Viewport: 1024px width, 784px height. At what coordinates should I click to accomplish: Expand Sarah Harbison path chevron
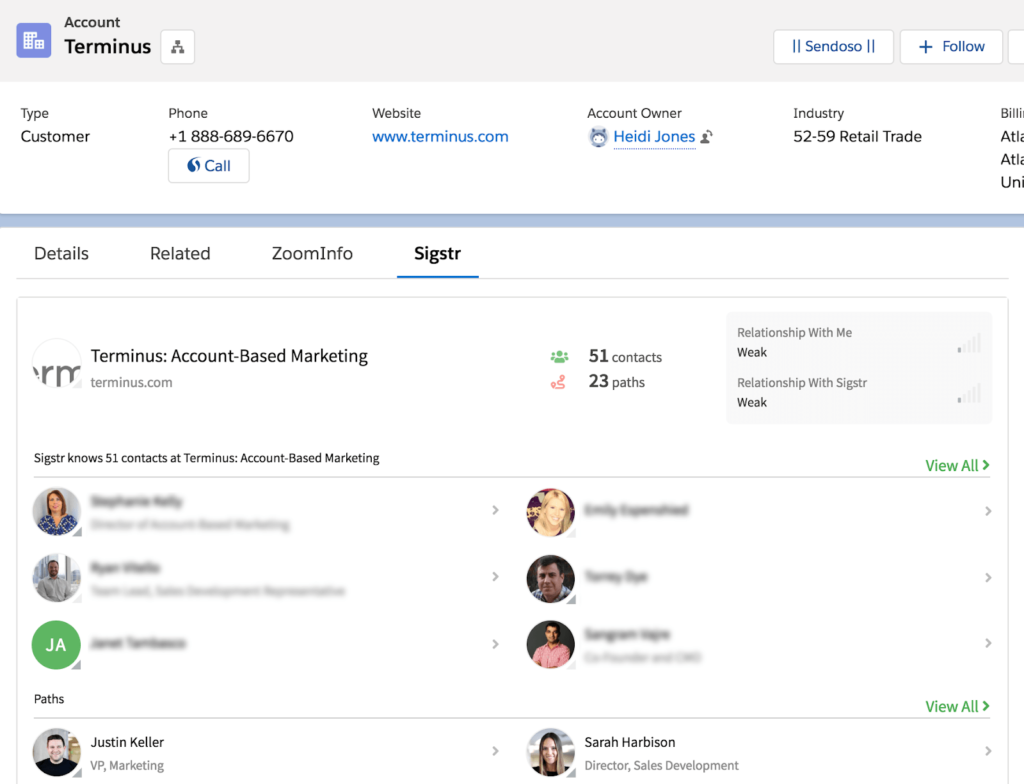coord(988,751)
